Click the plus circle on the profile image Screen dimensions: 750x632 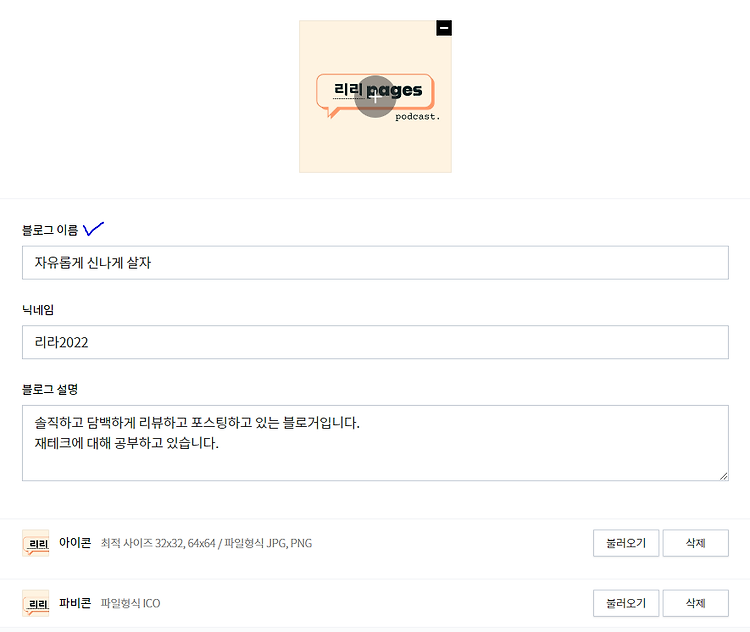(x=375, y=97)
